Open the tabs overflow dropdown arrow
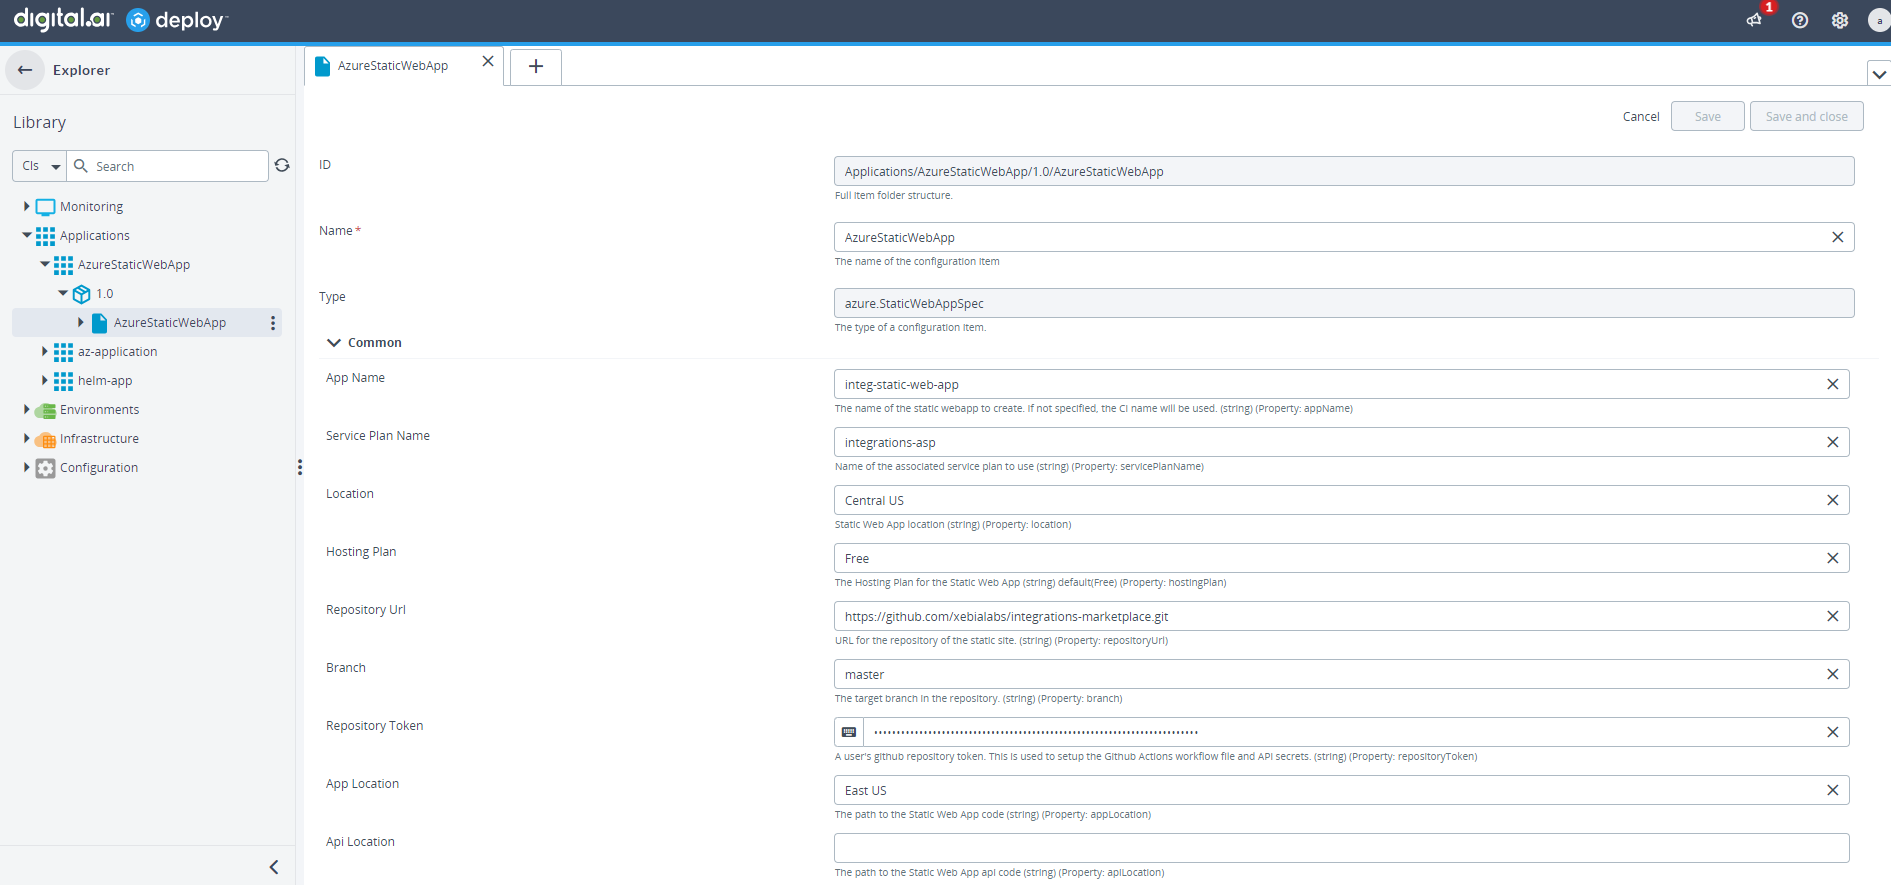Screen dimensions: 1891x885 [x=1879, y=74]
